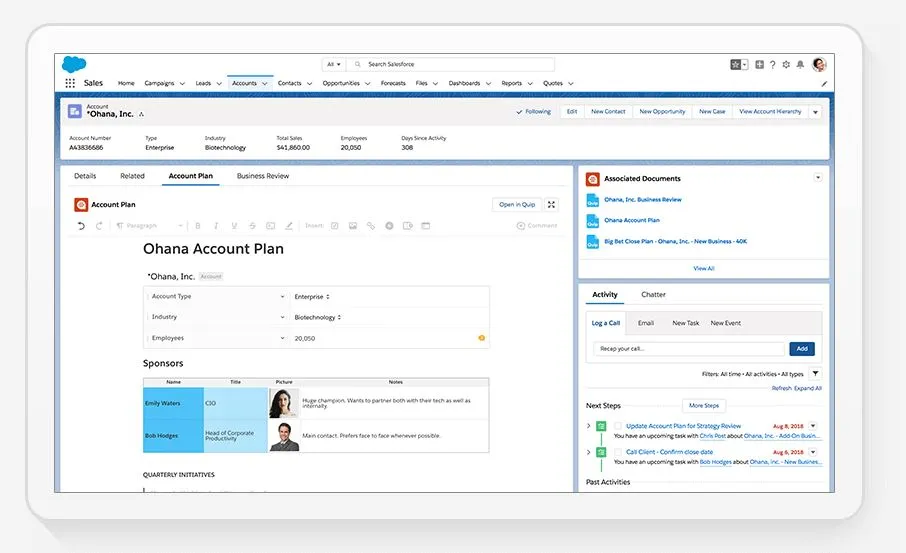
Task: Insert a checklist via checkbox icon
Action: [x=335, y=226]
